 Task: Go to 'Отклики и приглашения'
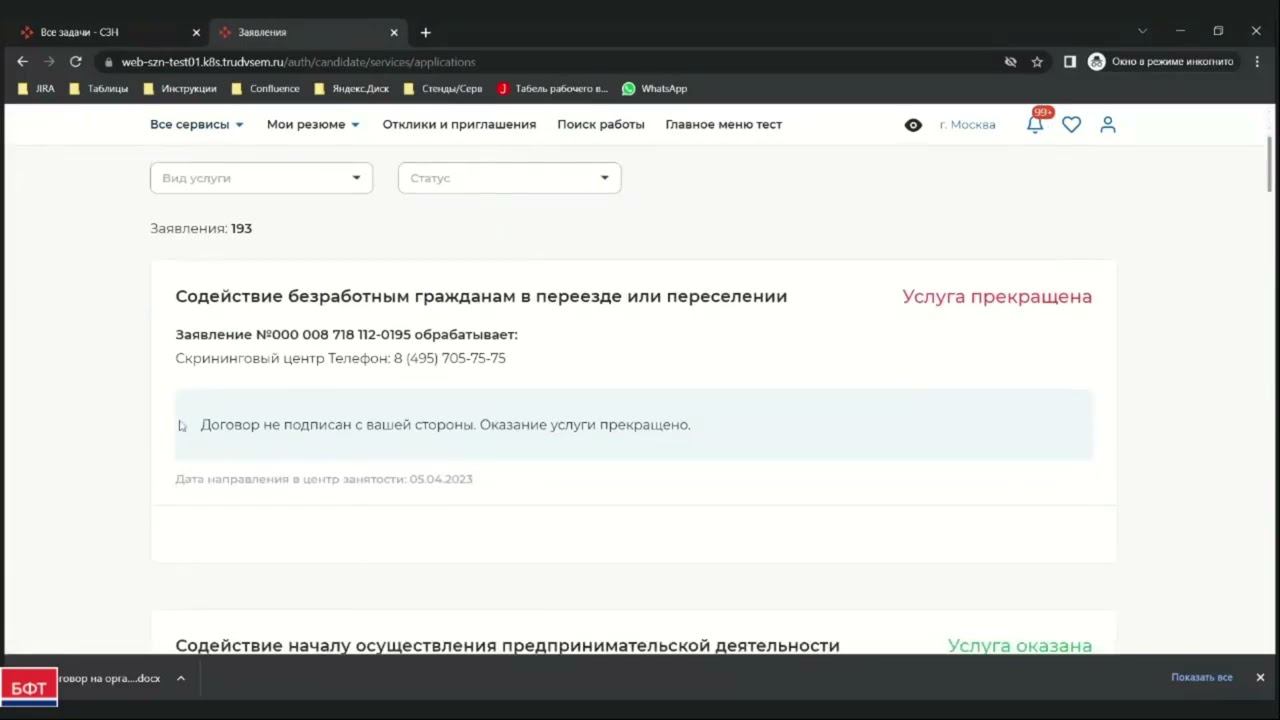click(x=459, y=124)
